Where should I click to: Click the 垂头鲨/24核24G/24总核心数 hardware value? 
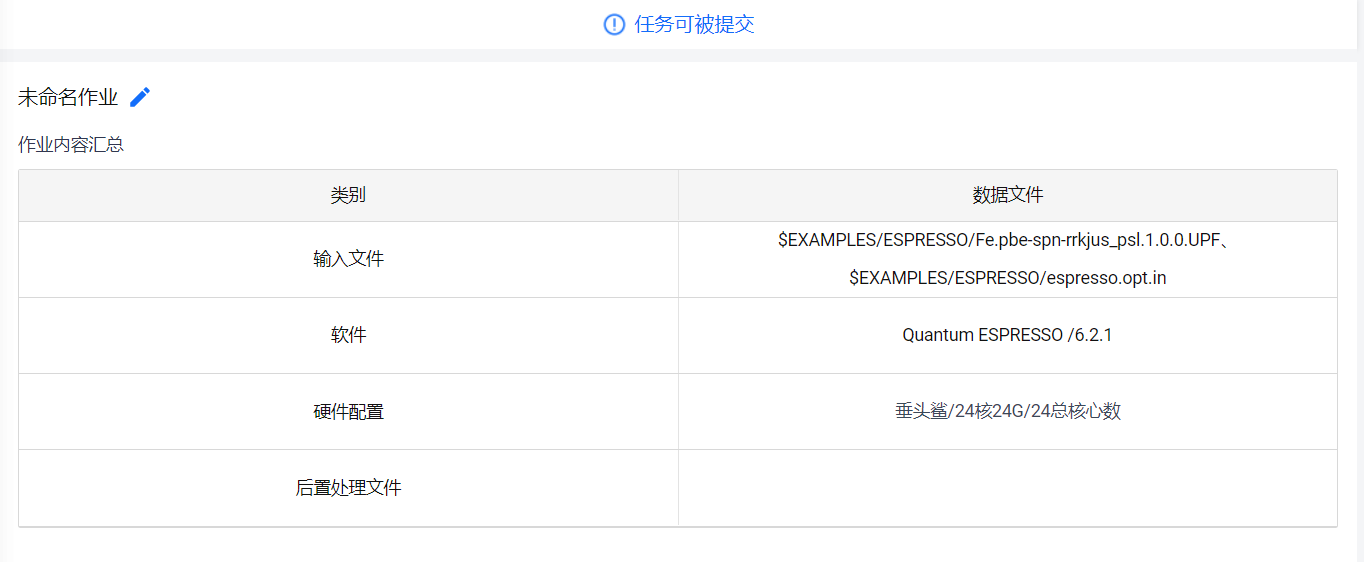tap(1008, 411)
